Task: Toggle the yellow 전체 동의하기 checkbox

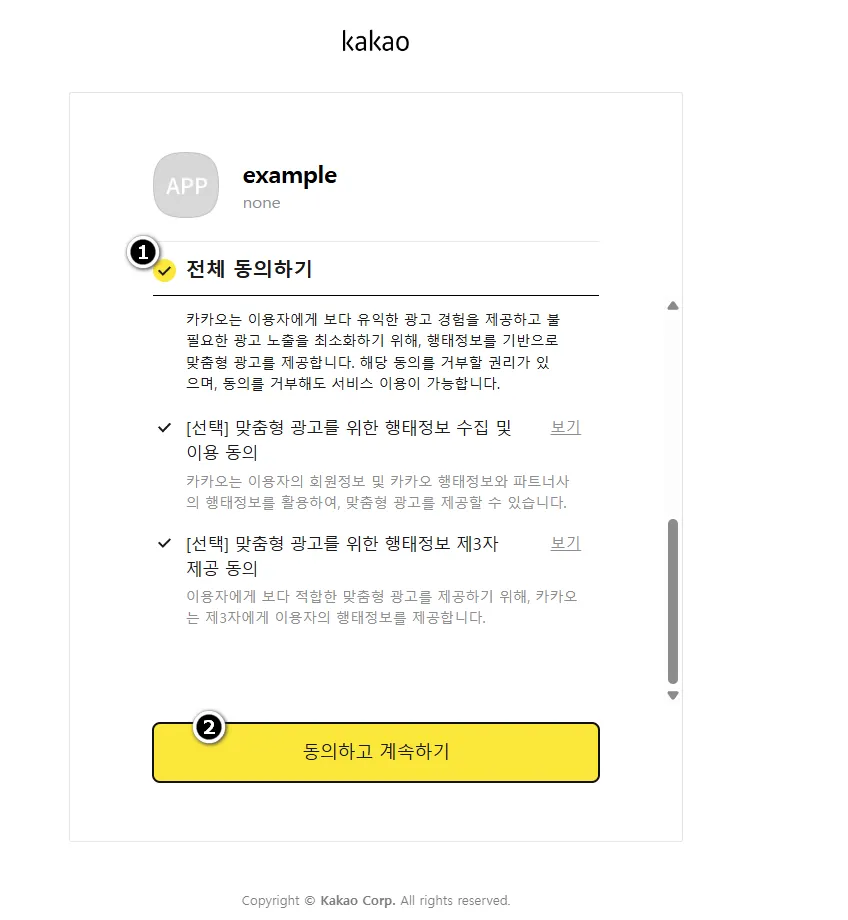Action: tap(165, 270)
